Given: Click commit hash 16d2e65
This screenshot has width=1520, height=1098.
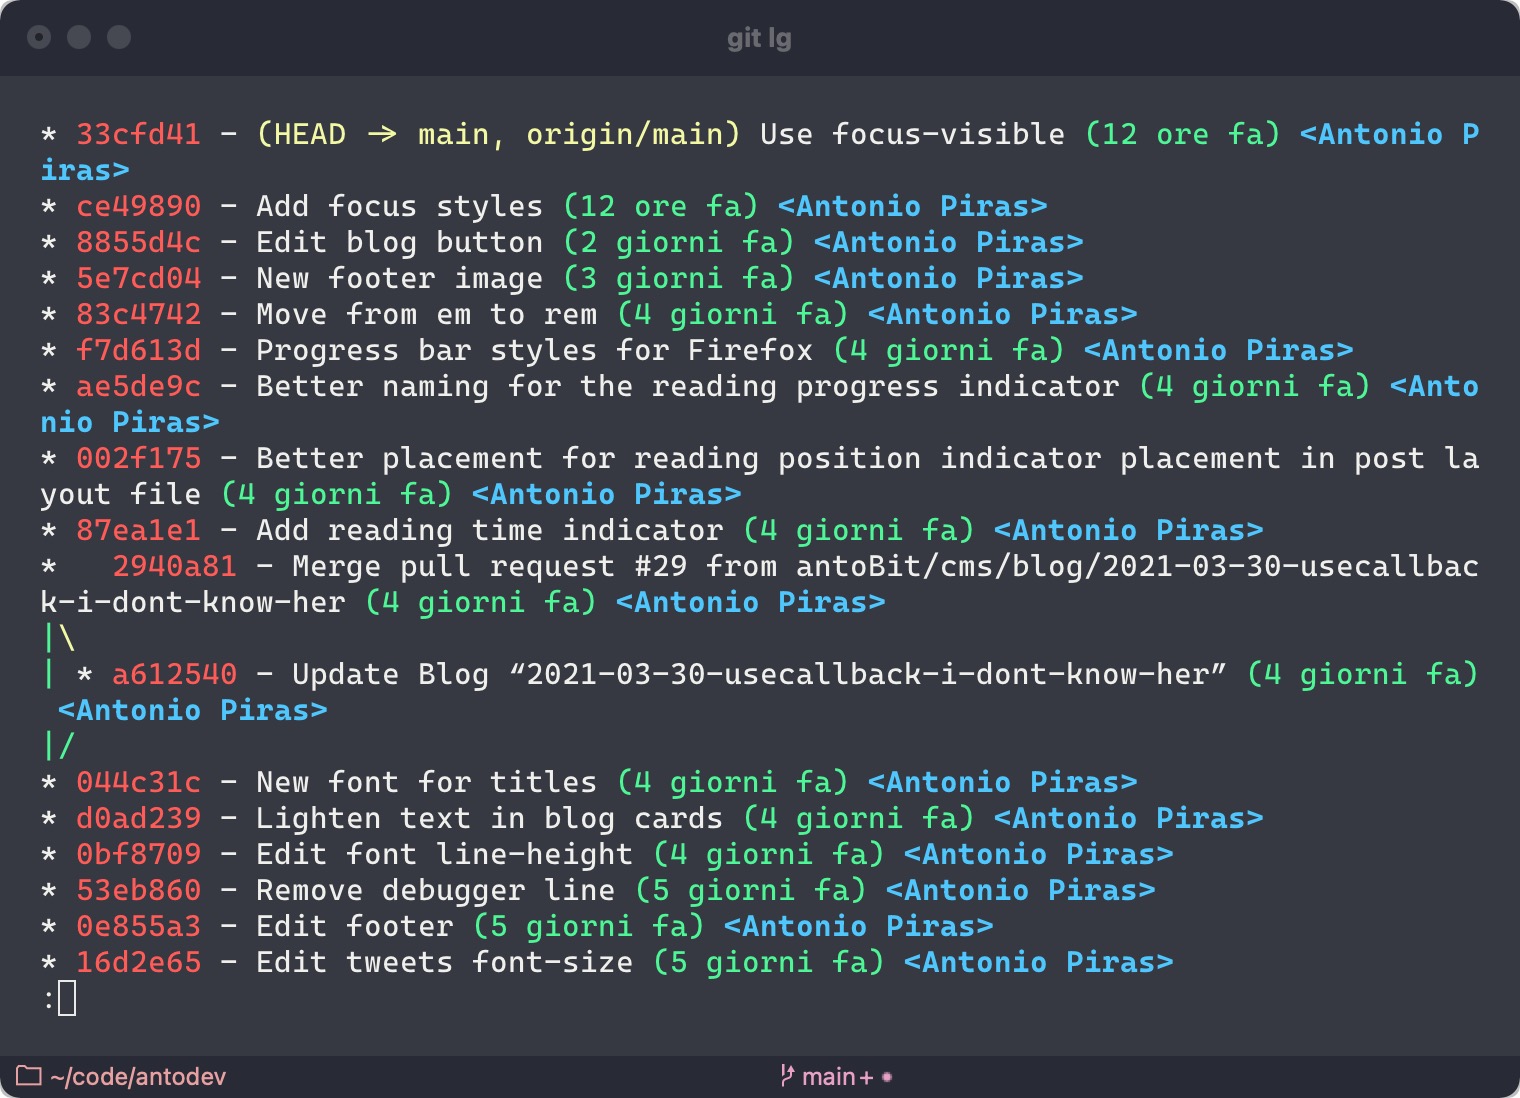Looking at the screenshot, I should pos(139,962).
